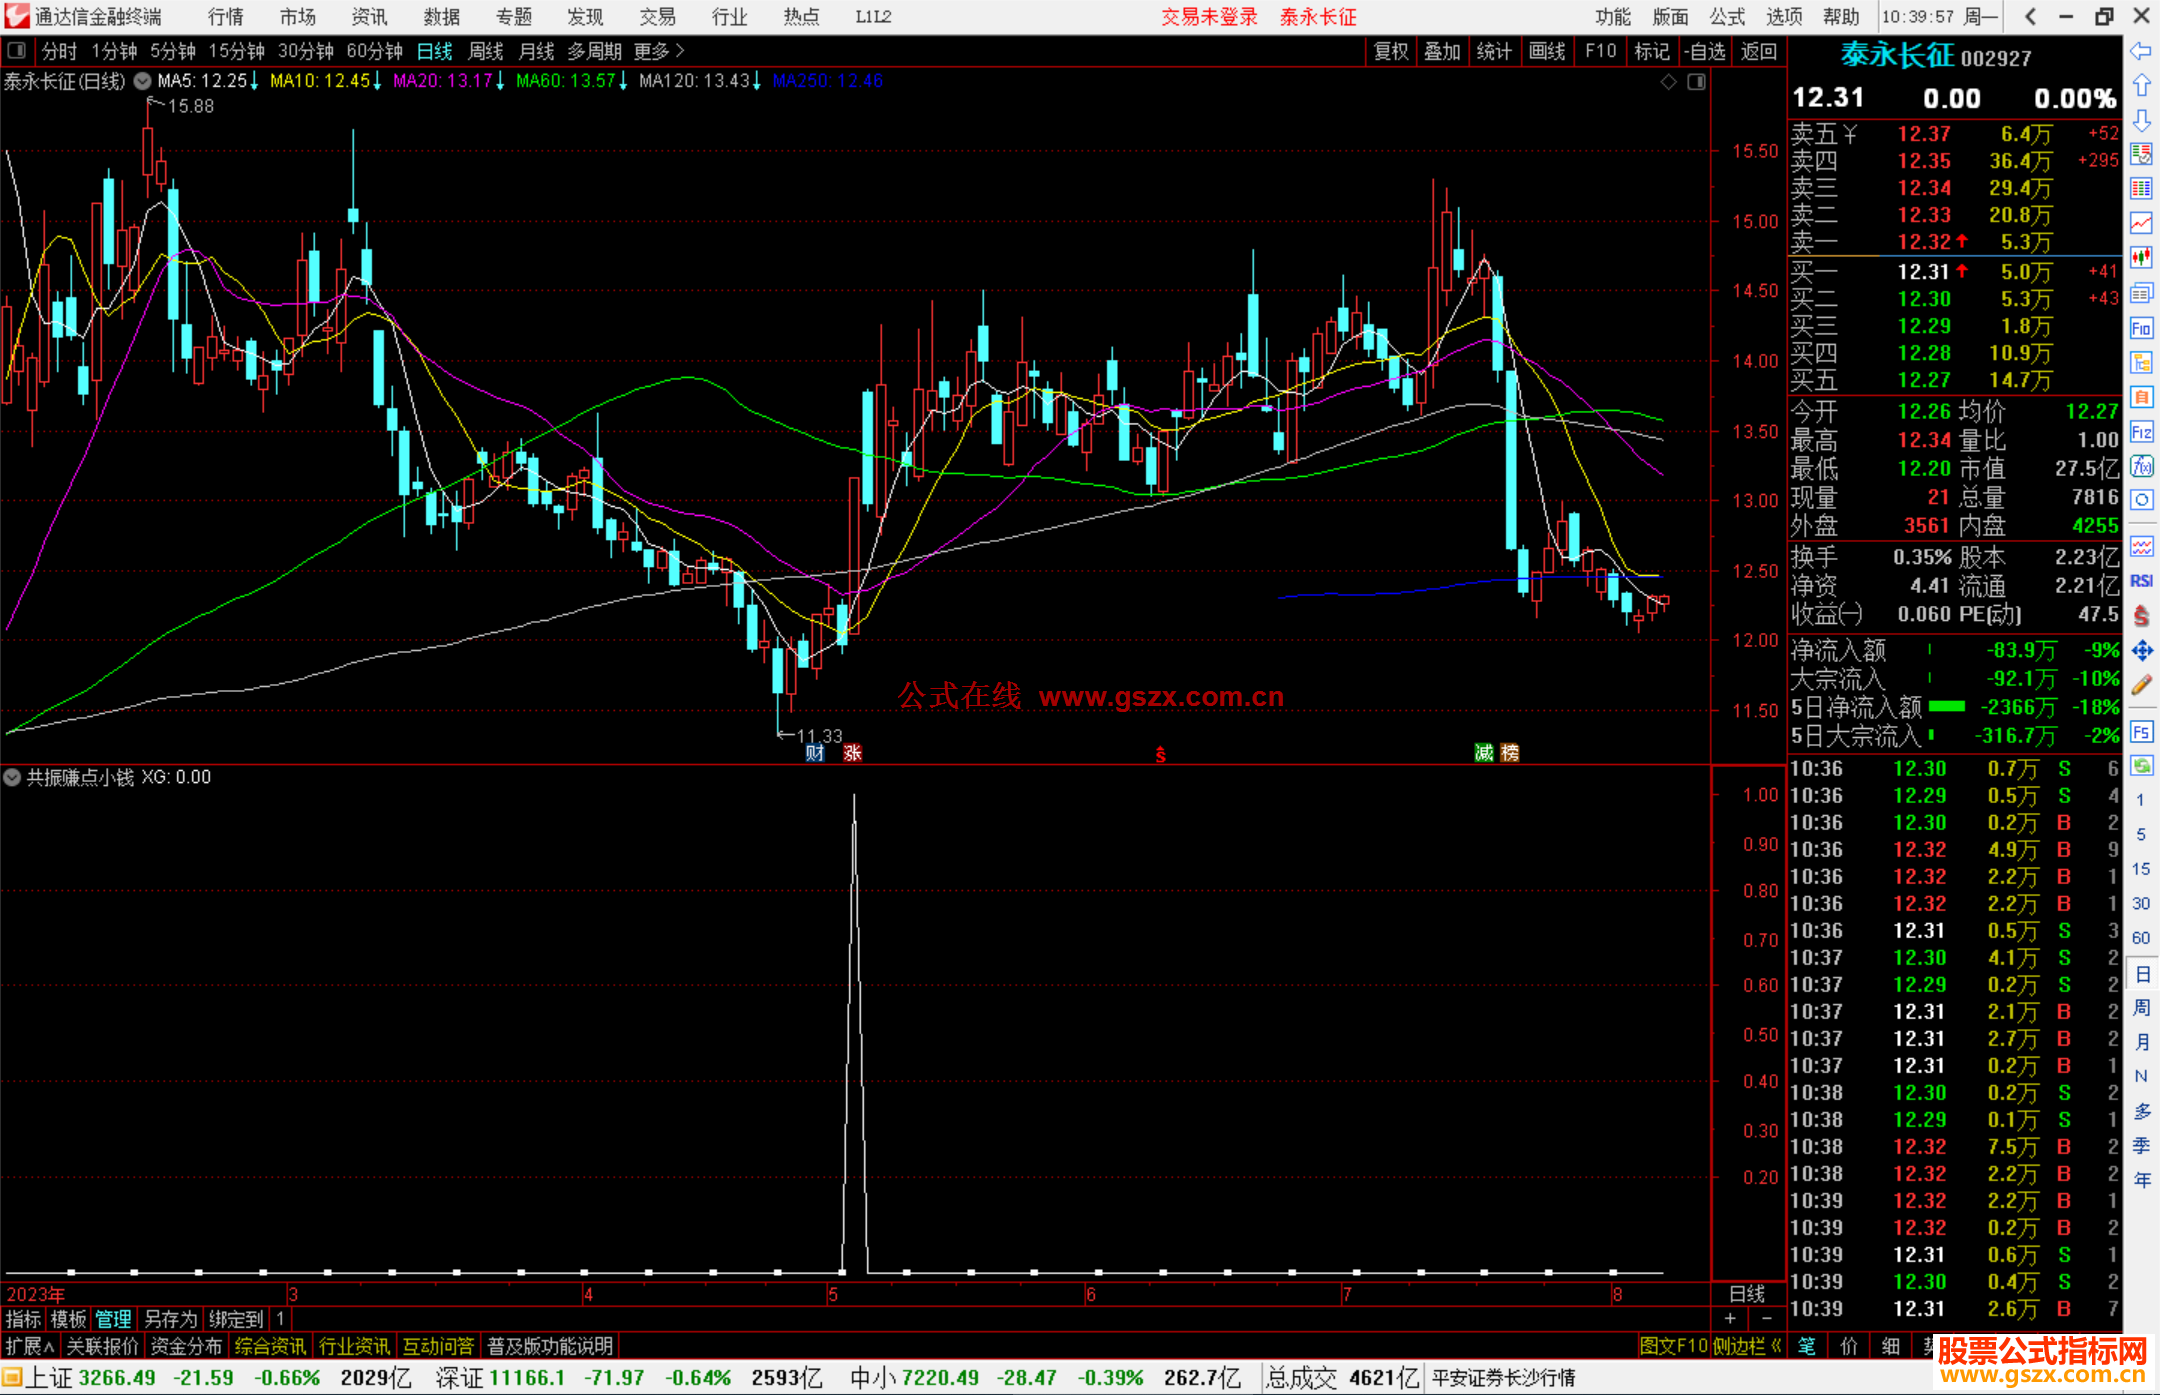This screenshot has width=2160, height=1395.
Task: Click the back arrow sidebar icon
Action: coord(2141,51)
